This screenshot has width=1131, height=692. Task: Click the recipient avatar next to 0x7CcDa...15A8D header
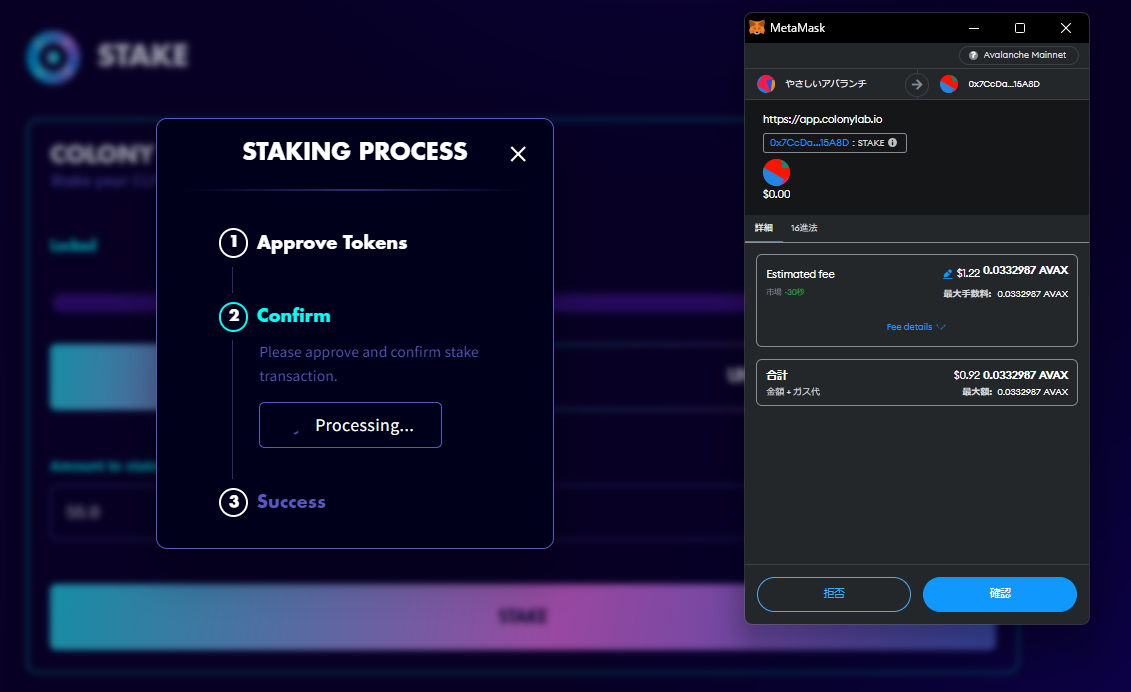pos(949,84)
